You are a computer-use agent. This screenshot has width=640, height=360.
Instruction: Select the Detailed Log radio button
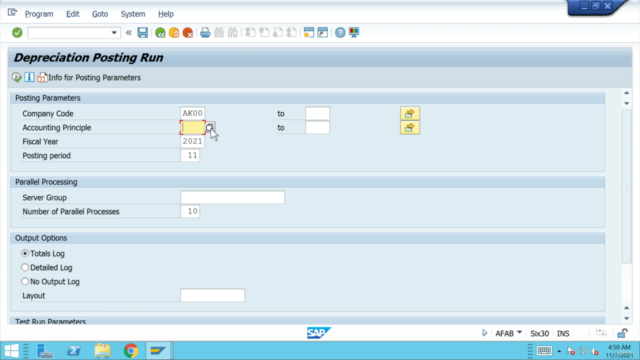point(25,267)
